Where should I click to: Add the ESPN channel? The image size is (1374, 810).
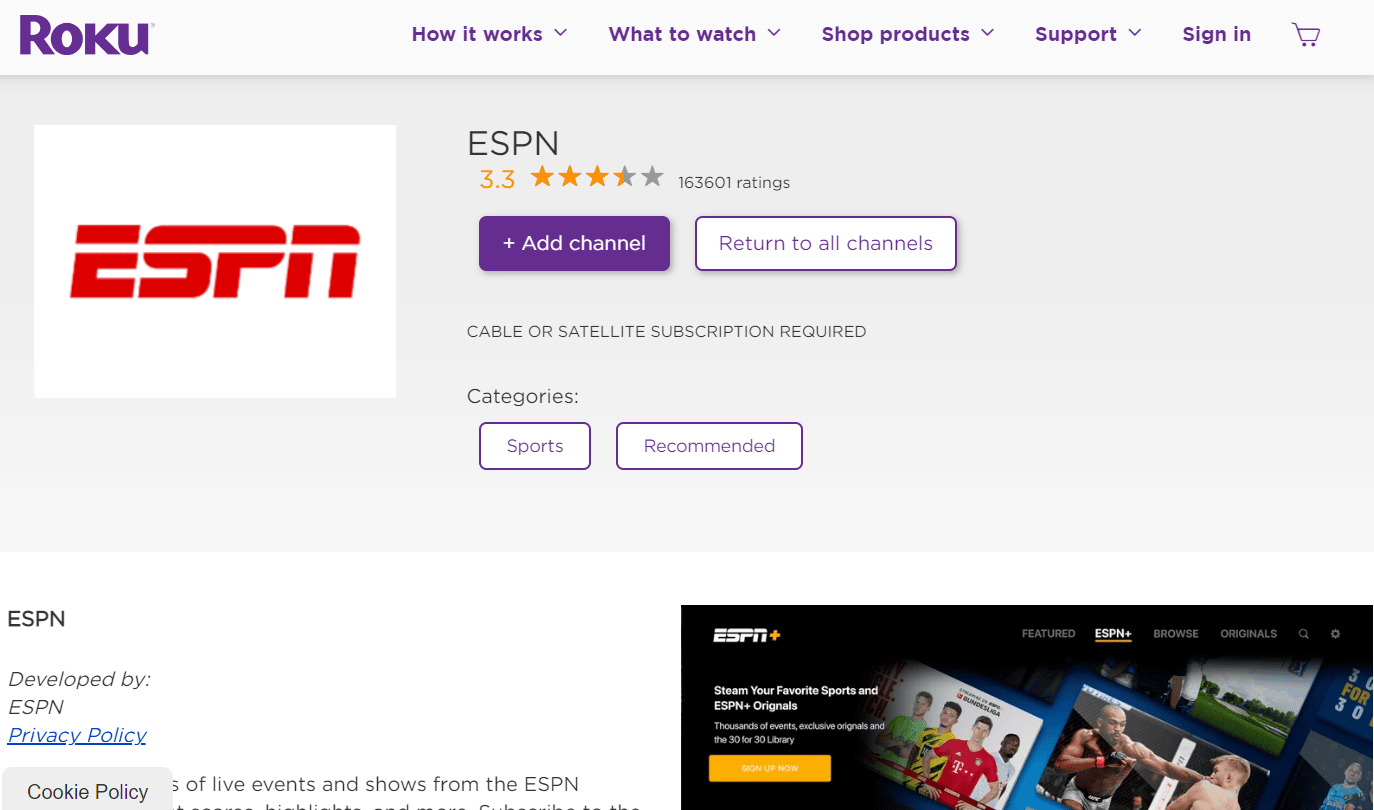click(574, 243)
